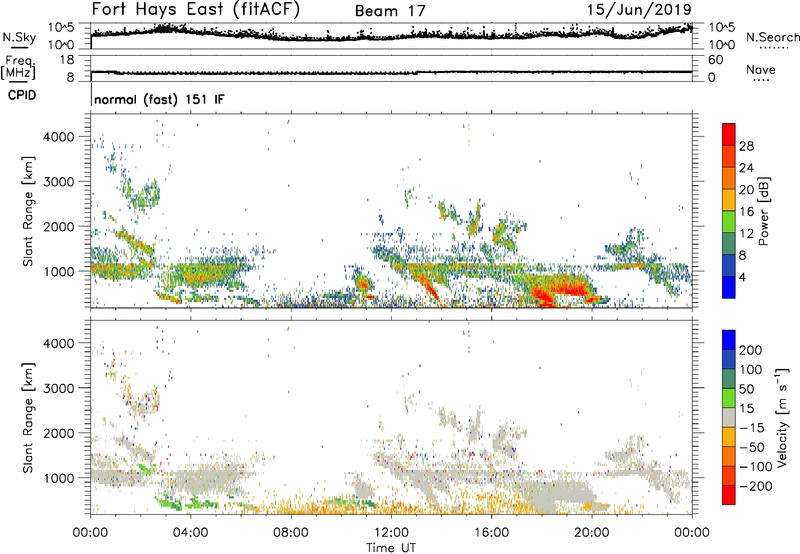Click the '16' value on Power scale

point(746,212)
